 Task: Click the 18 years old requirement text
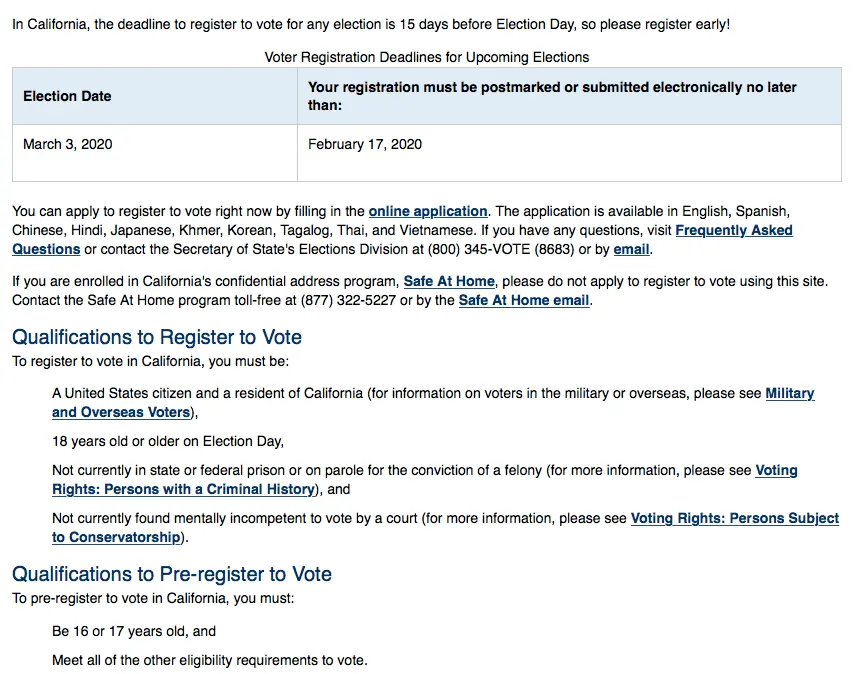(168, 441)
